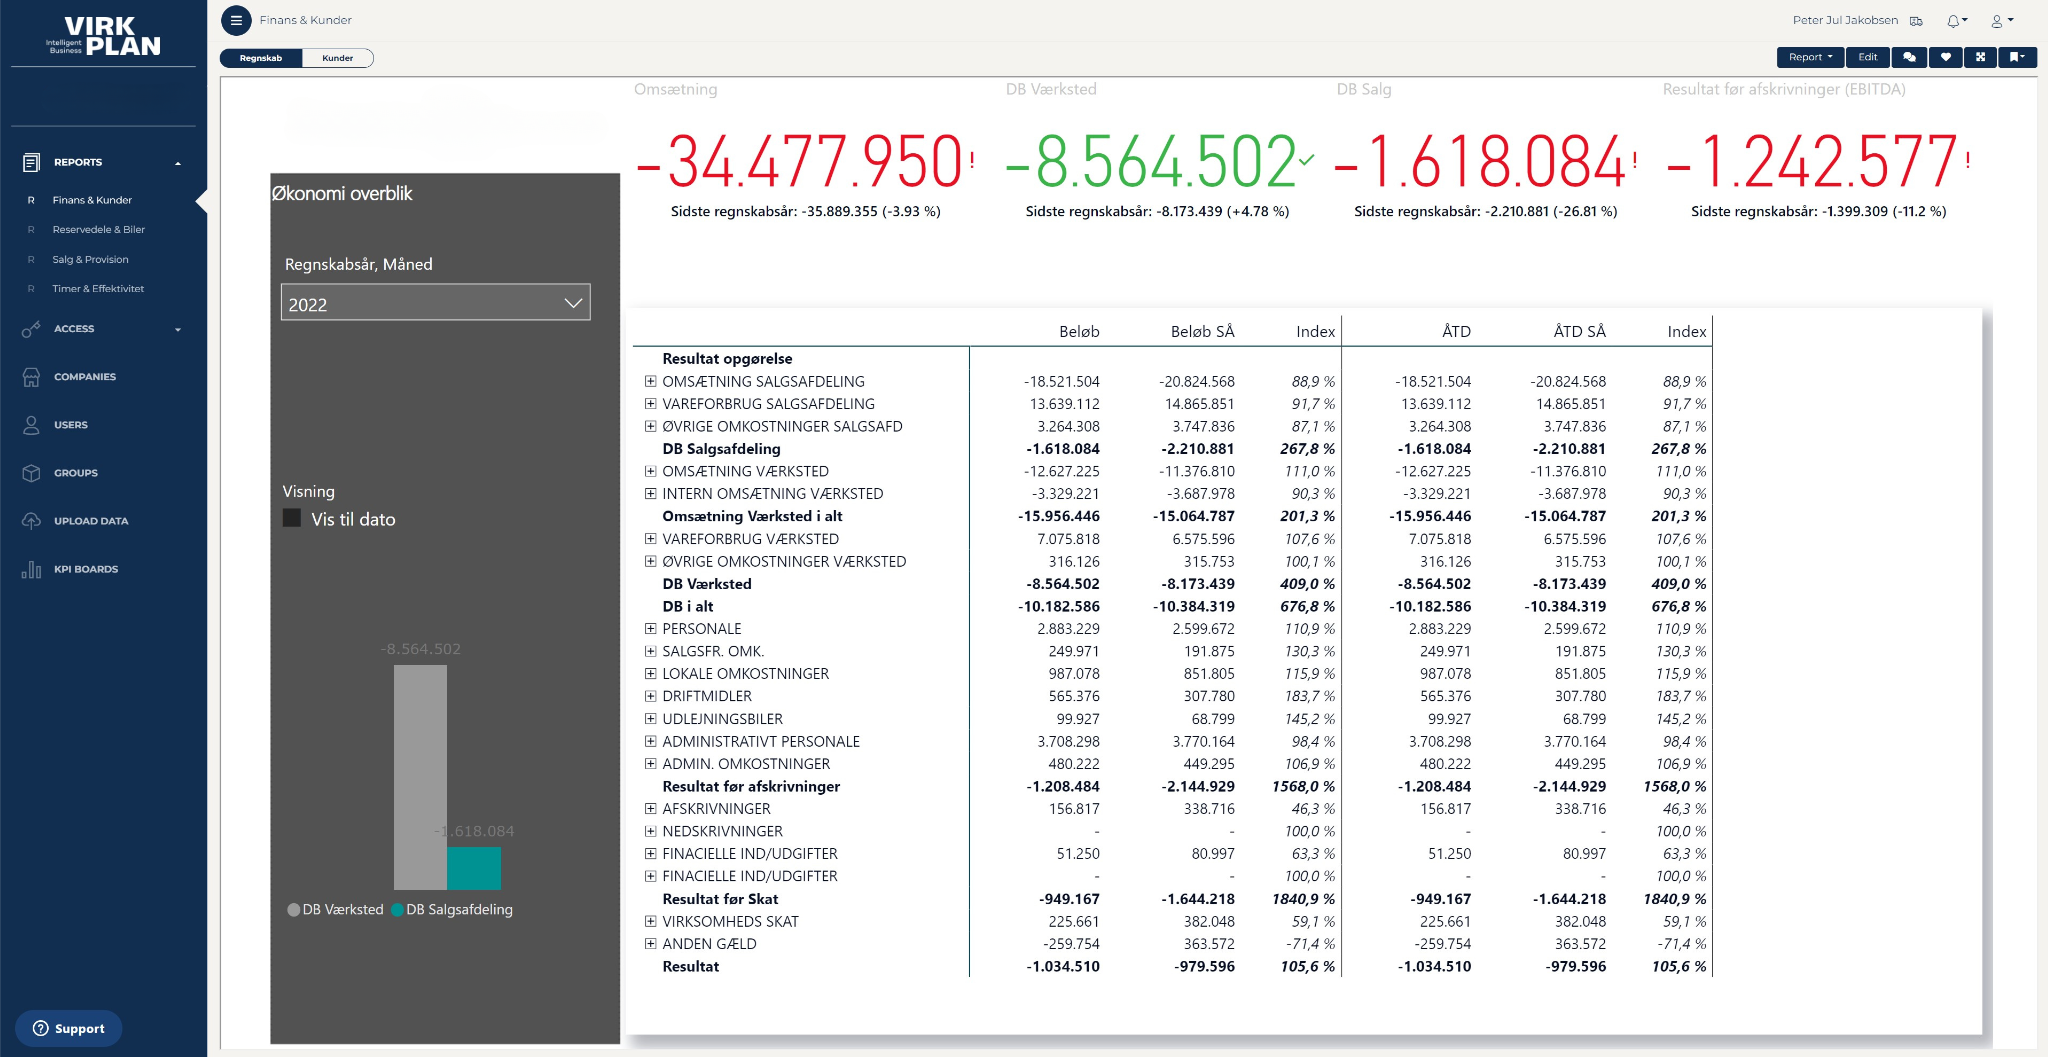Click the teal DB Salgsafdeling chart bar

coord(474,868)
